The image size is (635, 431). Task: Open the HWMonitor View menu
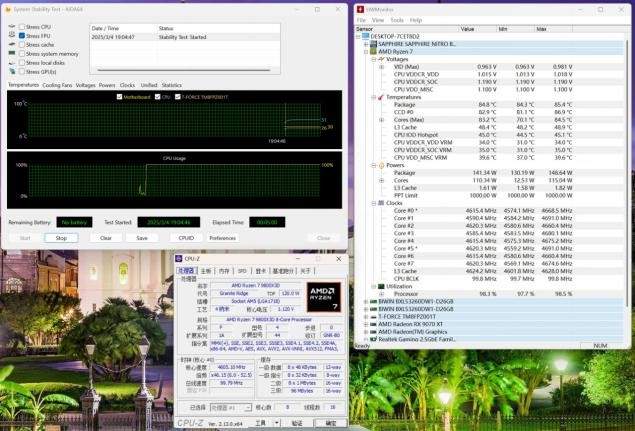click(x=377, y=20)
